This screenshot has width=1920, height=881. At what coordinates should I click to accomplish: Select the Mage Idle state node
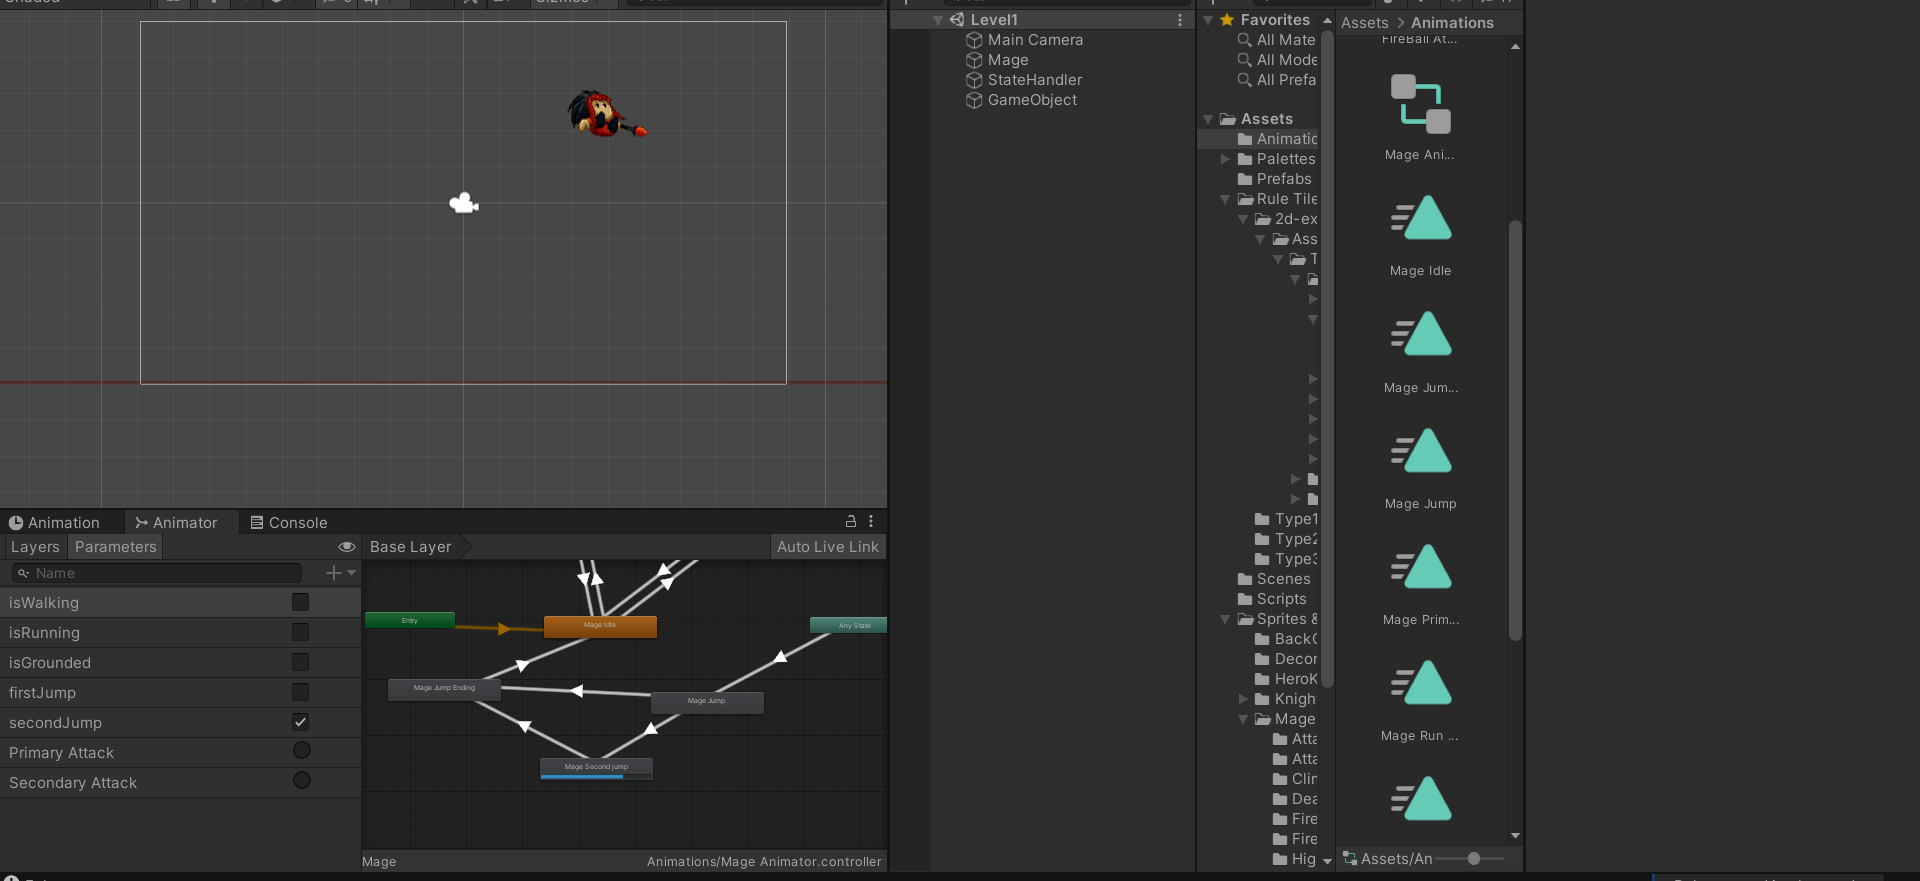(600, 626)
